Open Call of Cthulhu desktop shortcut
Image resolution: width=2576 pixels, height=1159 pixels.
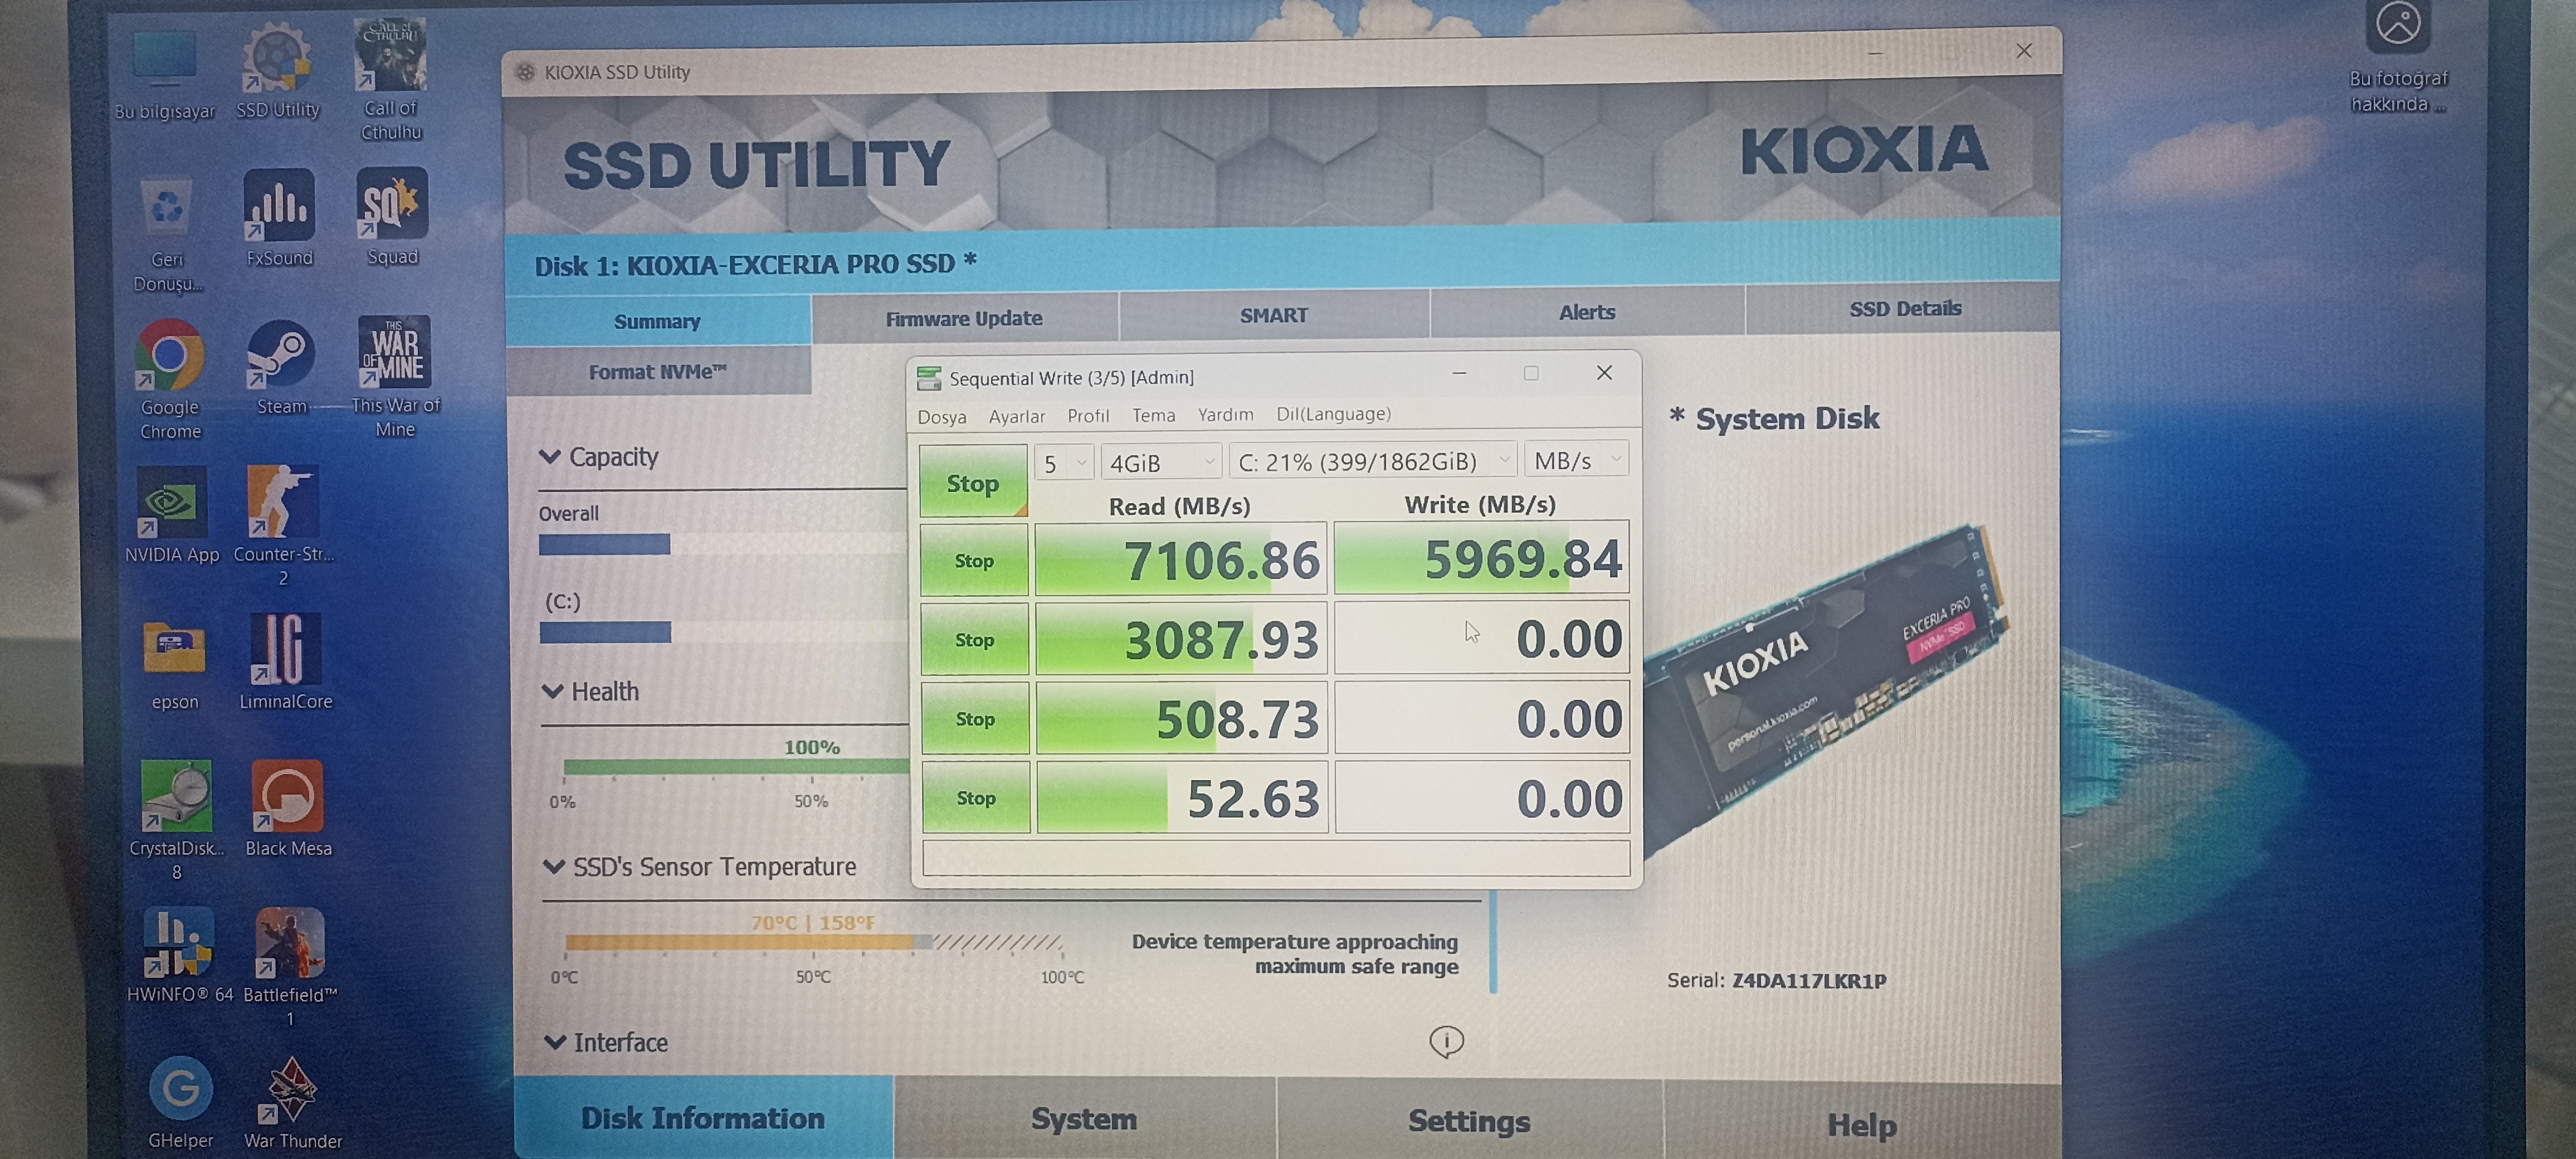point(391,78)
